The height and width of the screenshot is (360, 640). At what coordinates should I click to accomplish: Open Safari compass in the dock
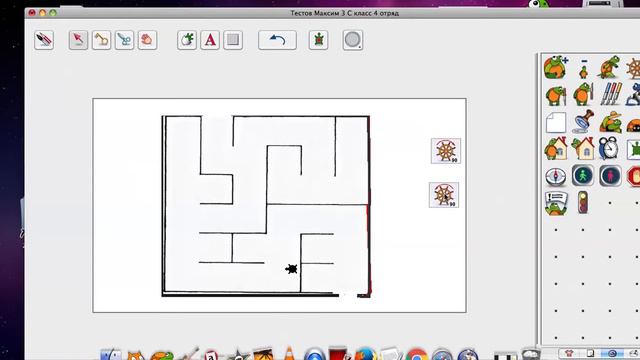click(x=442, y=354)
